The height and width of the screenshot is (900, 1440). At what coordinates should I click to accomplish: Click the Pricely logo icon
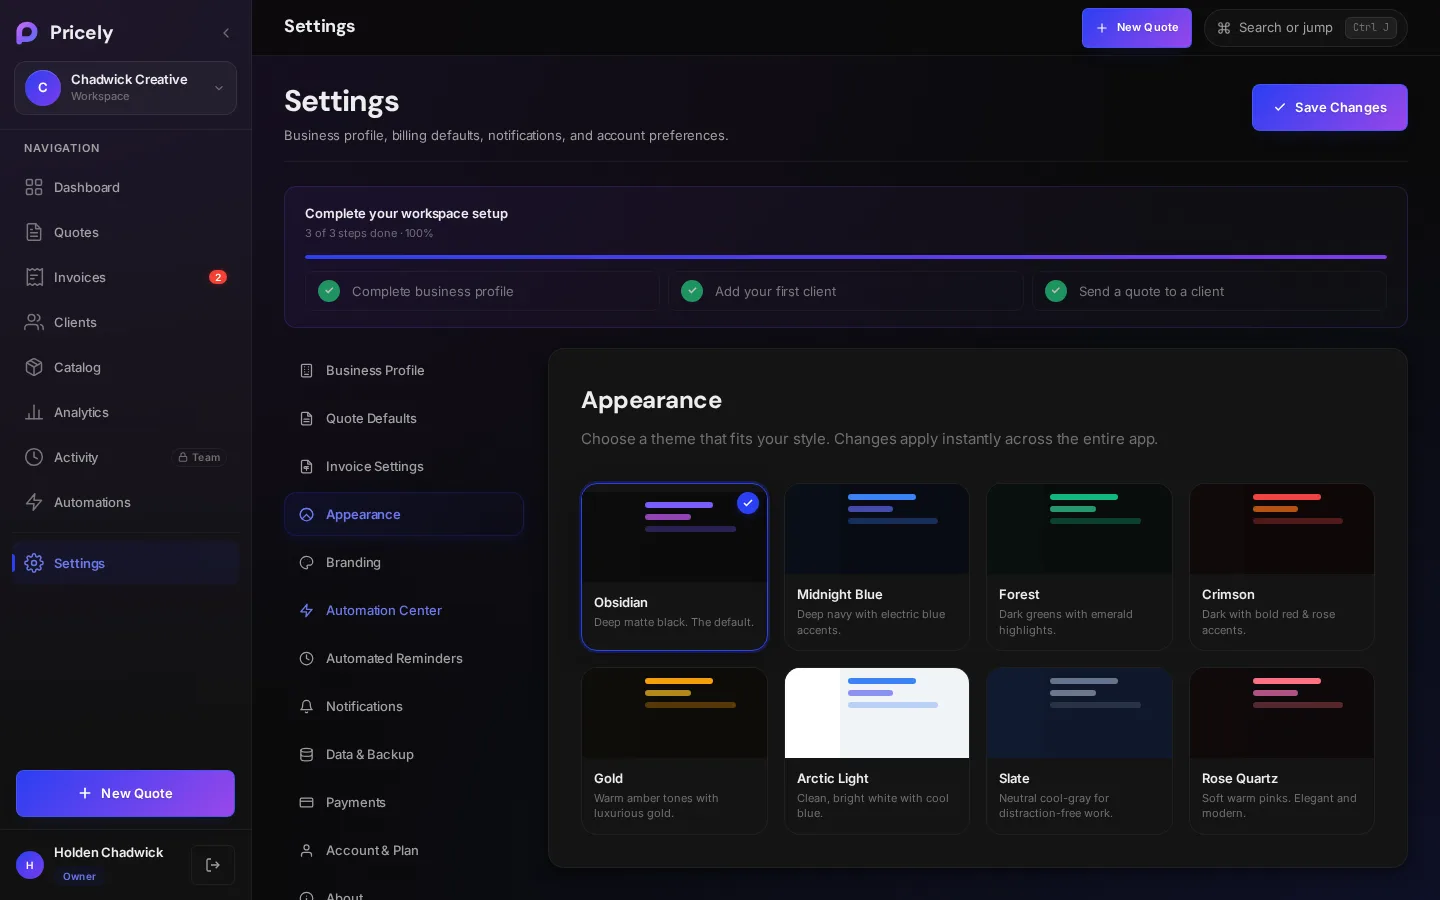(x=27, y=33)
